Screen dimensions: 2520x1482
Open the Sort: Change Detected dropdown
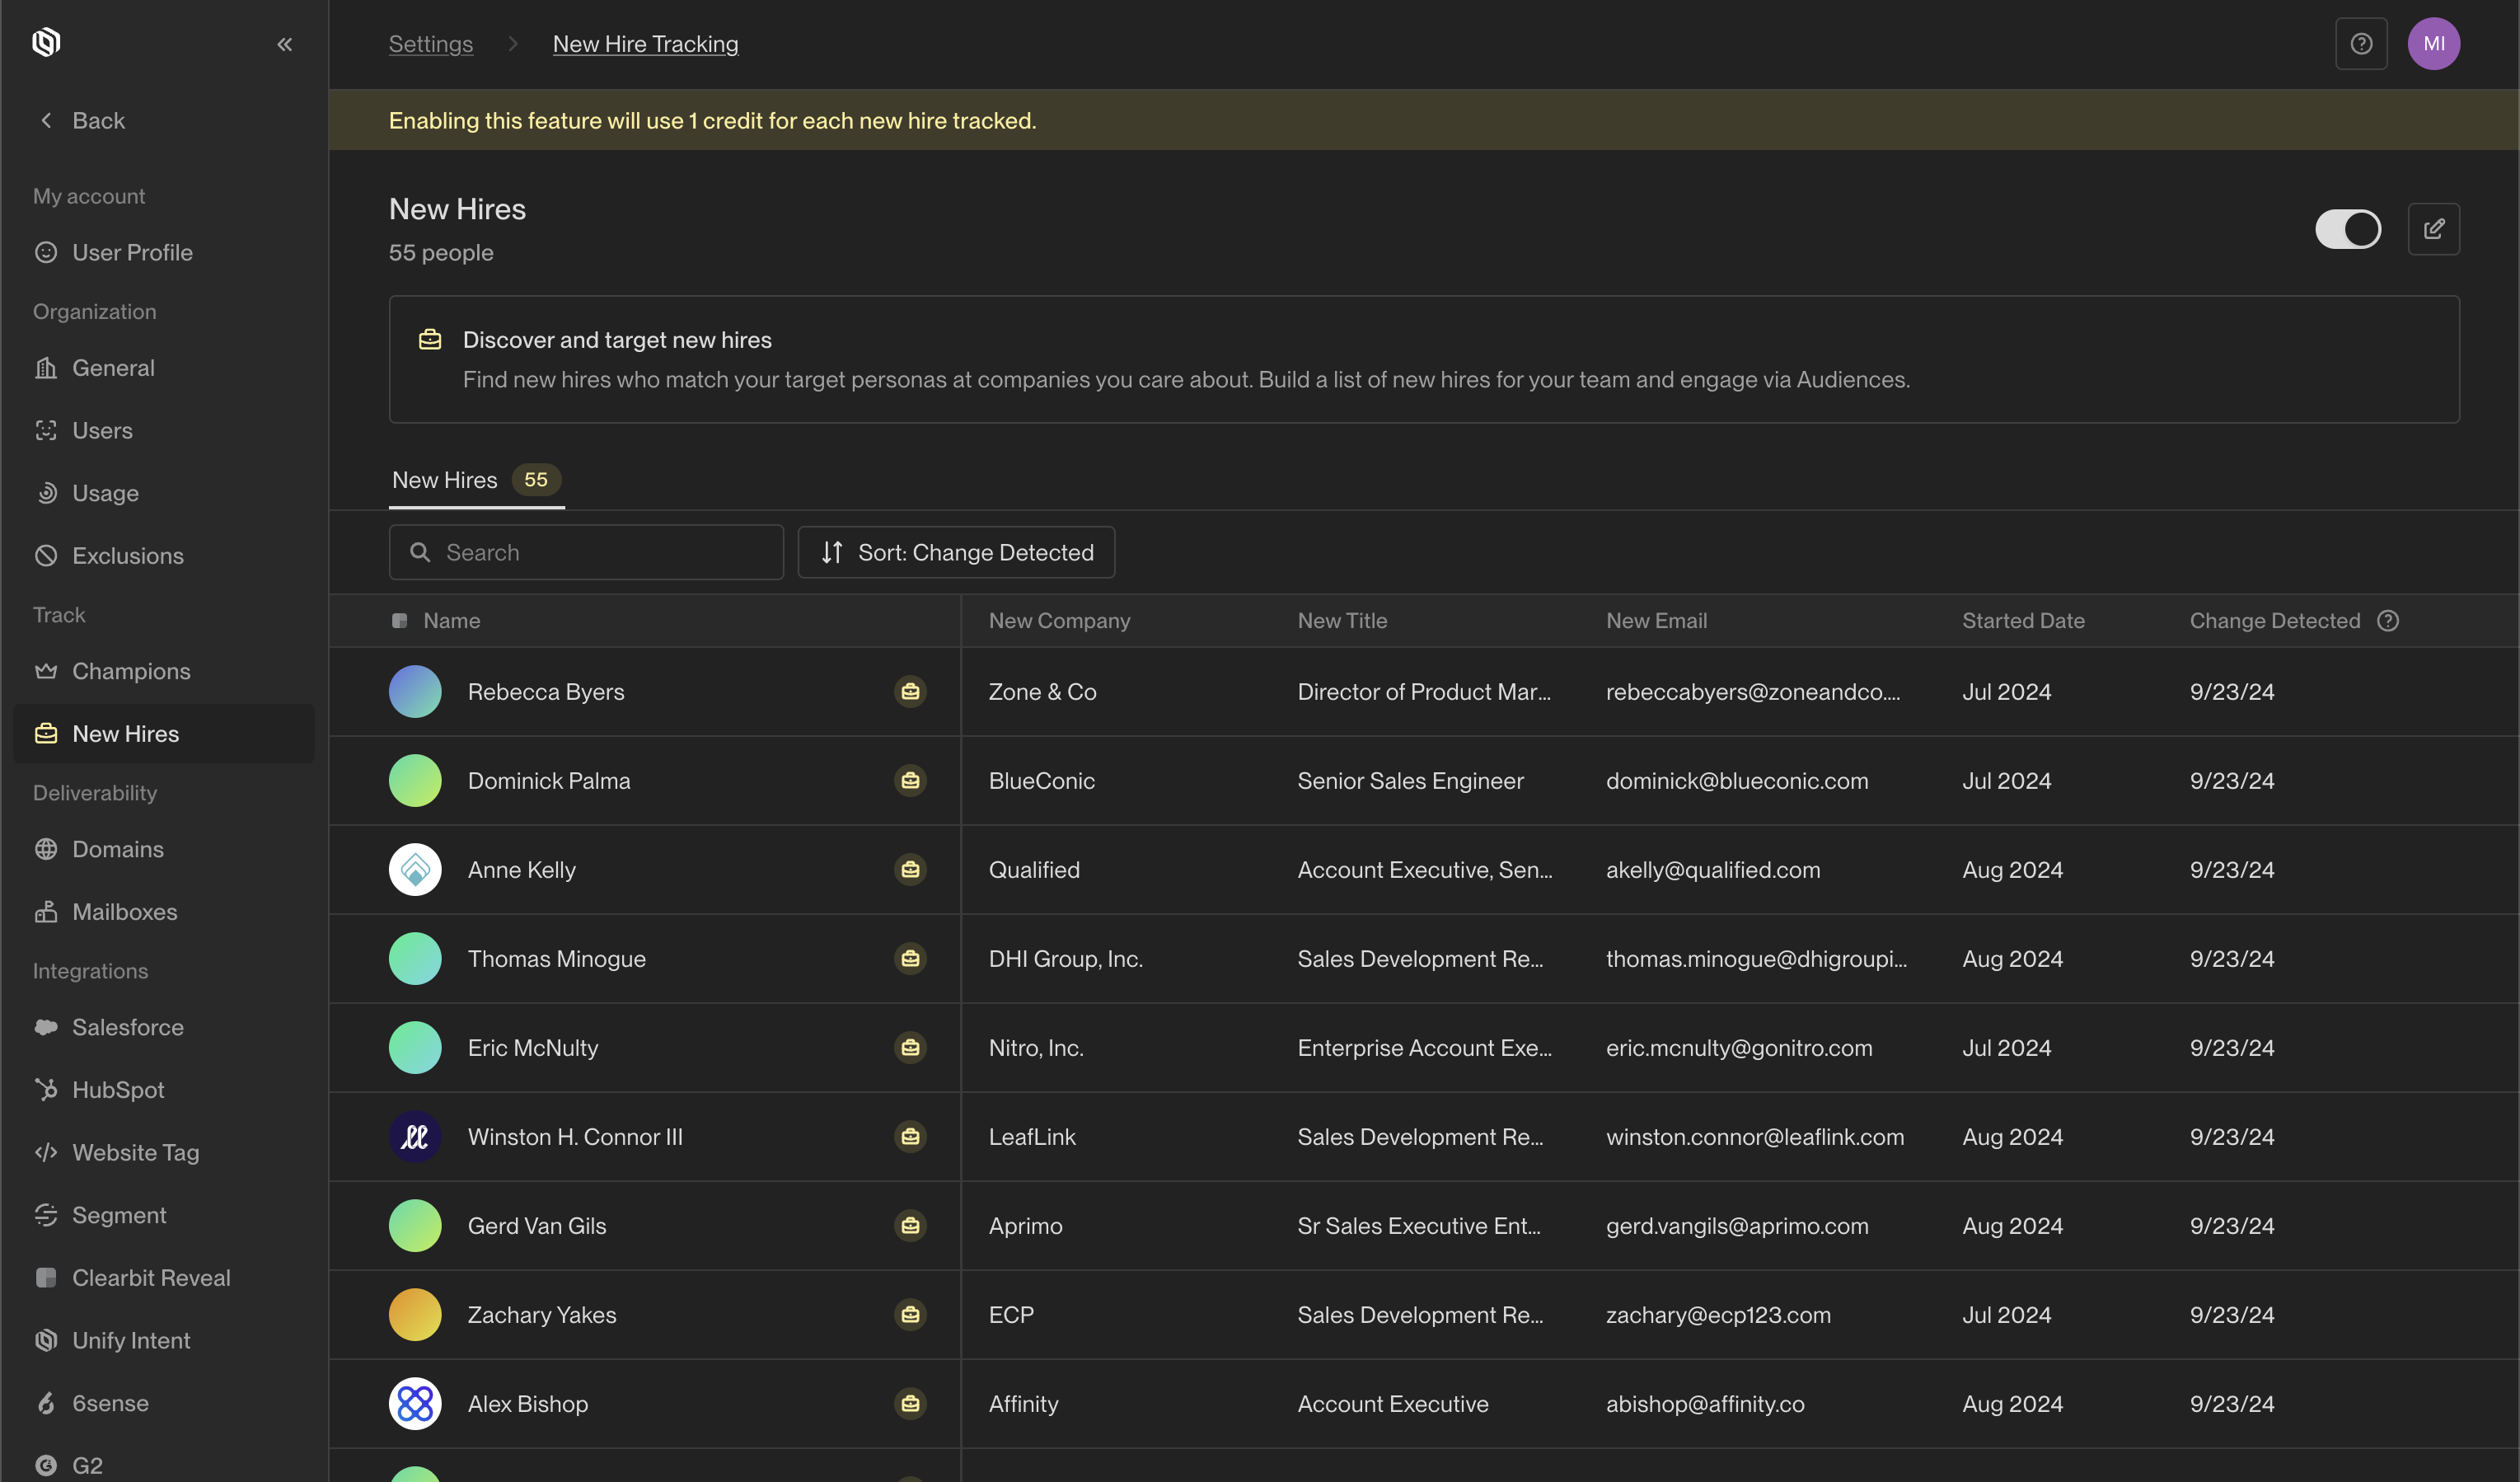956,552
